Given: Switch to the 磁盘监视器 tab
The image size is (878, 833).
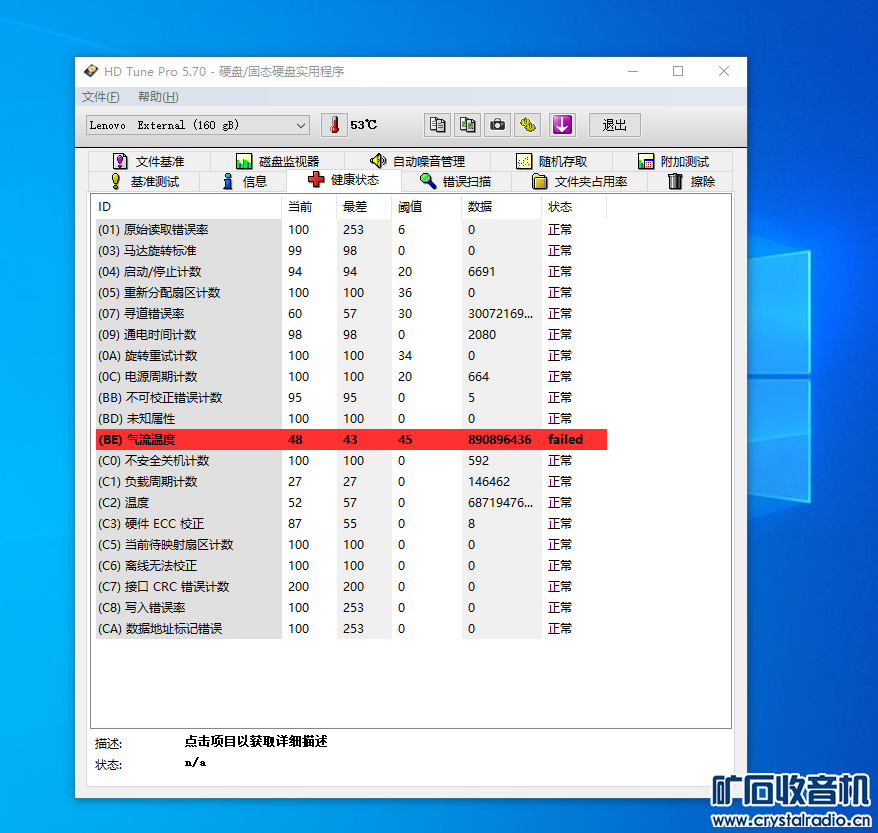Looking at the screenshot, I should 278,161.
